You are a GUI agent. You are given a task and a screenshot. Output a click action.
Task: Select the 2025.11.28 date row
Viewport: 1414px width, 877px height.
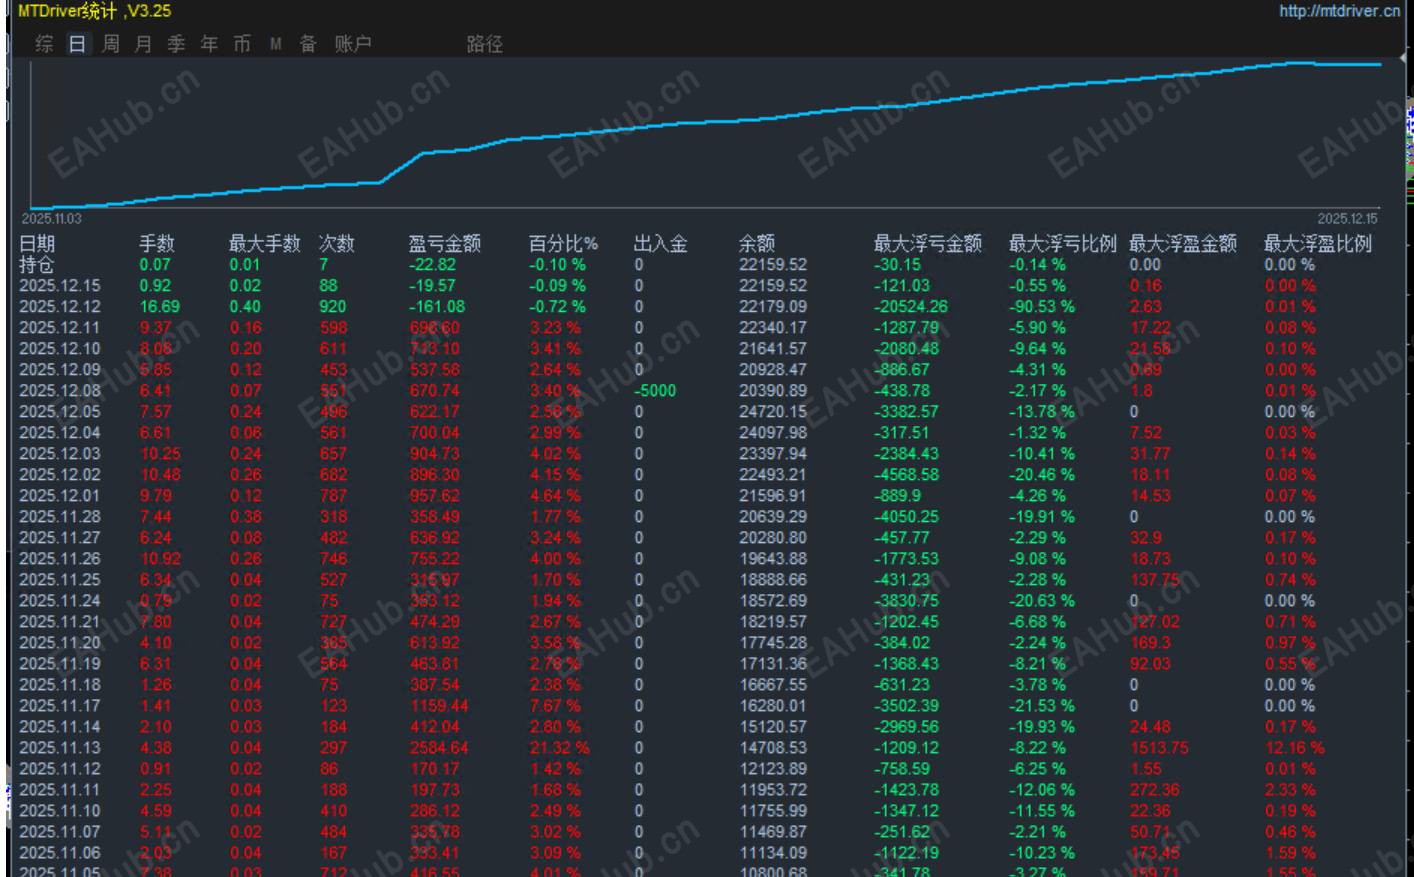coord(60,517)
